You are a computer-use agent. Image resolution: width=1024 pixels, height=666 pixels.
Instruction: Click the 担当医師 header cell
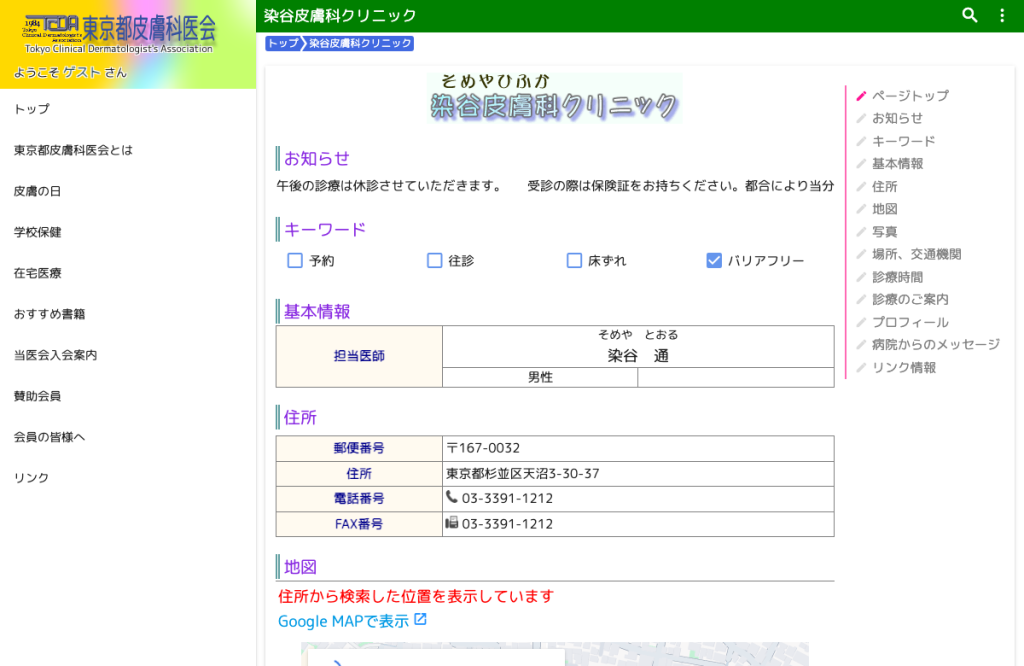tap(359, 356)
